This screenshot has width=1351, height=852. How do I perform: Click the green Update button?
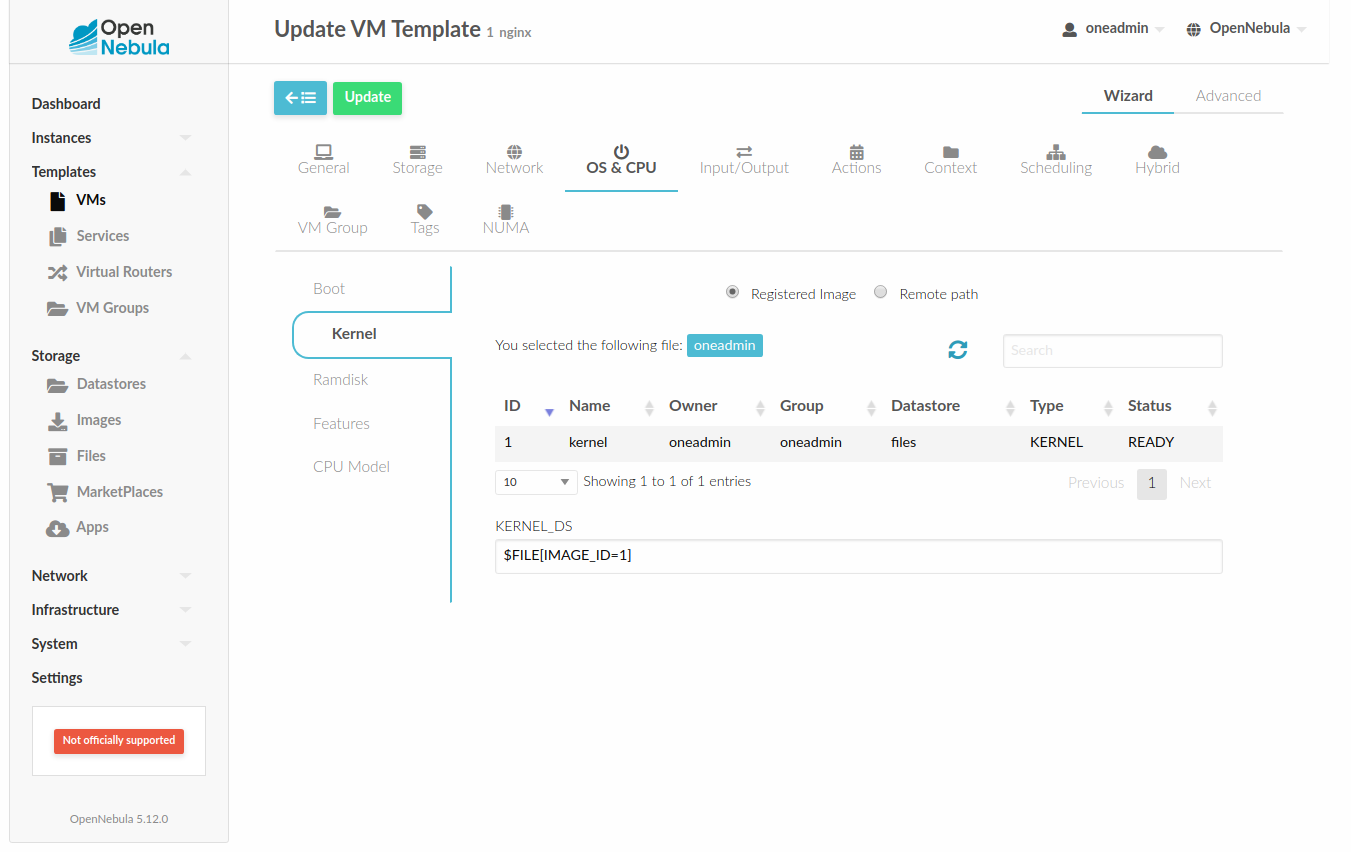367,98
